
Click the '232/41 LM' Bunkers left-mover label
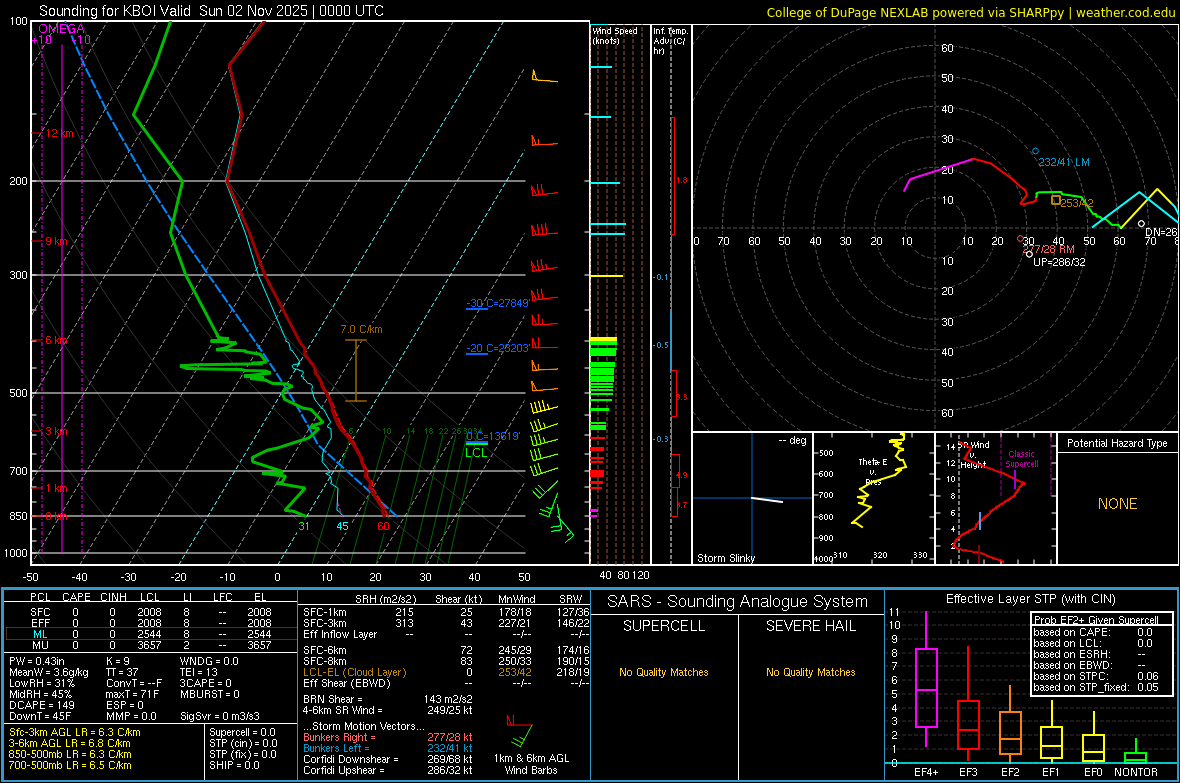pyautogui.click(x=1063, y=162)
